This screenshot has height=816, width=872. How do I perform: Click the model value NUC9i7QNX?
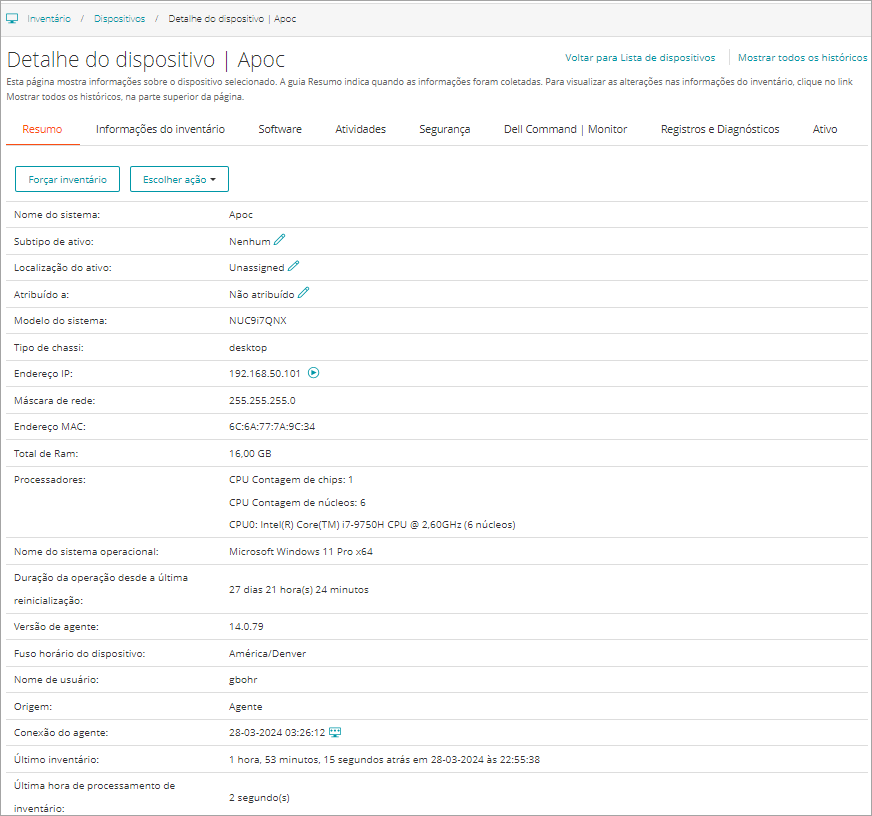pyautogui.click(x=257, y=320)
